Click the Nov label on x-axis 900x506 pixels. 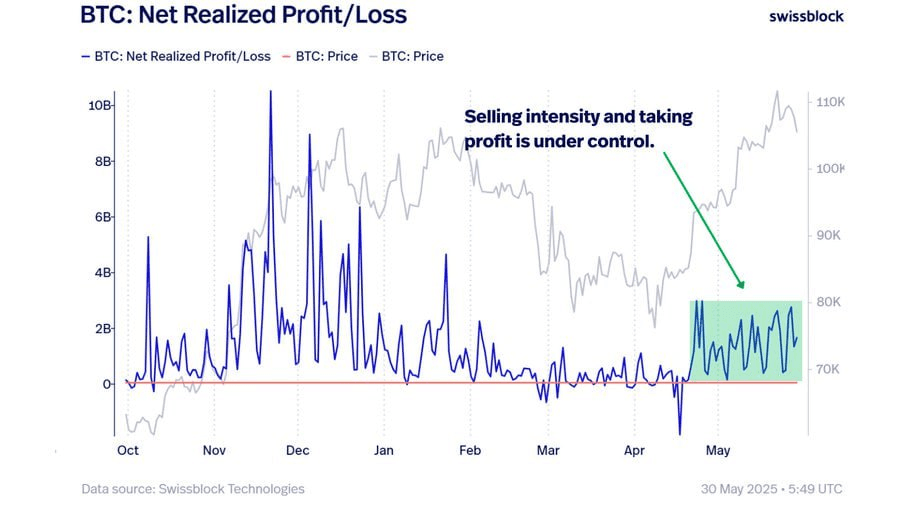pos(214,450)
